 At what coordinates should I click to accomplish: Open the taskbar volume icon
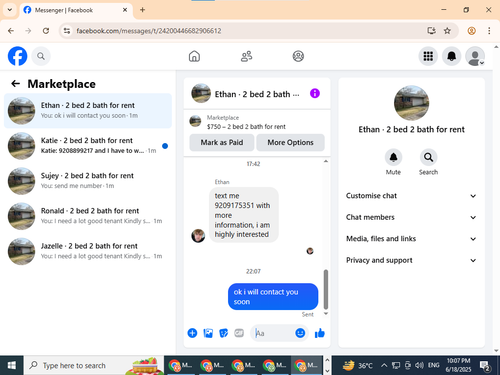point(419,365)
